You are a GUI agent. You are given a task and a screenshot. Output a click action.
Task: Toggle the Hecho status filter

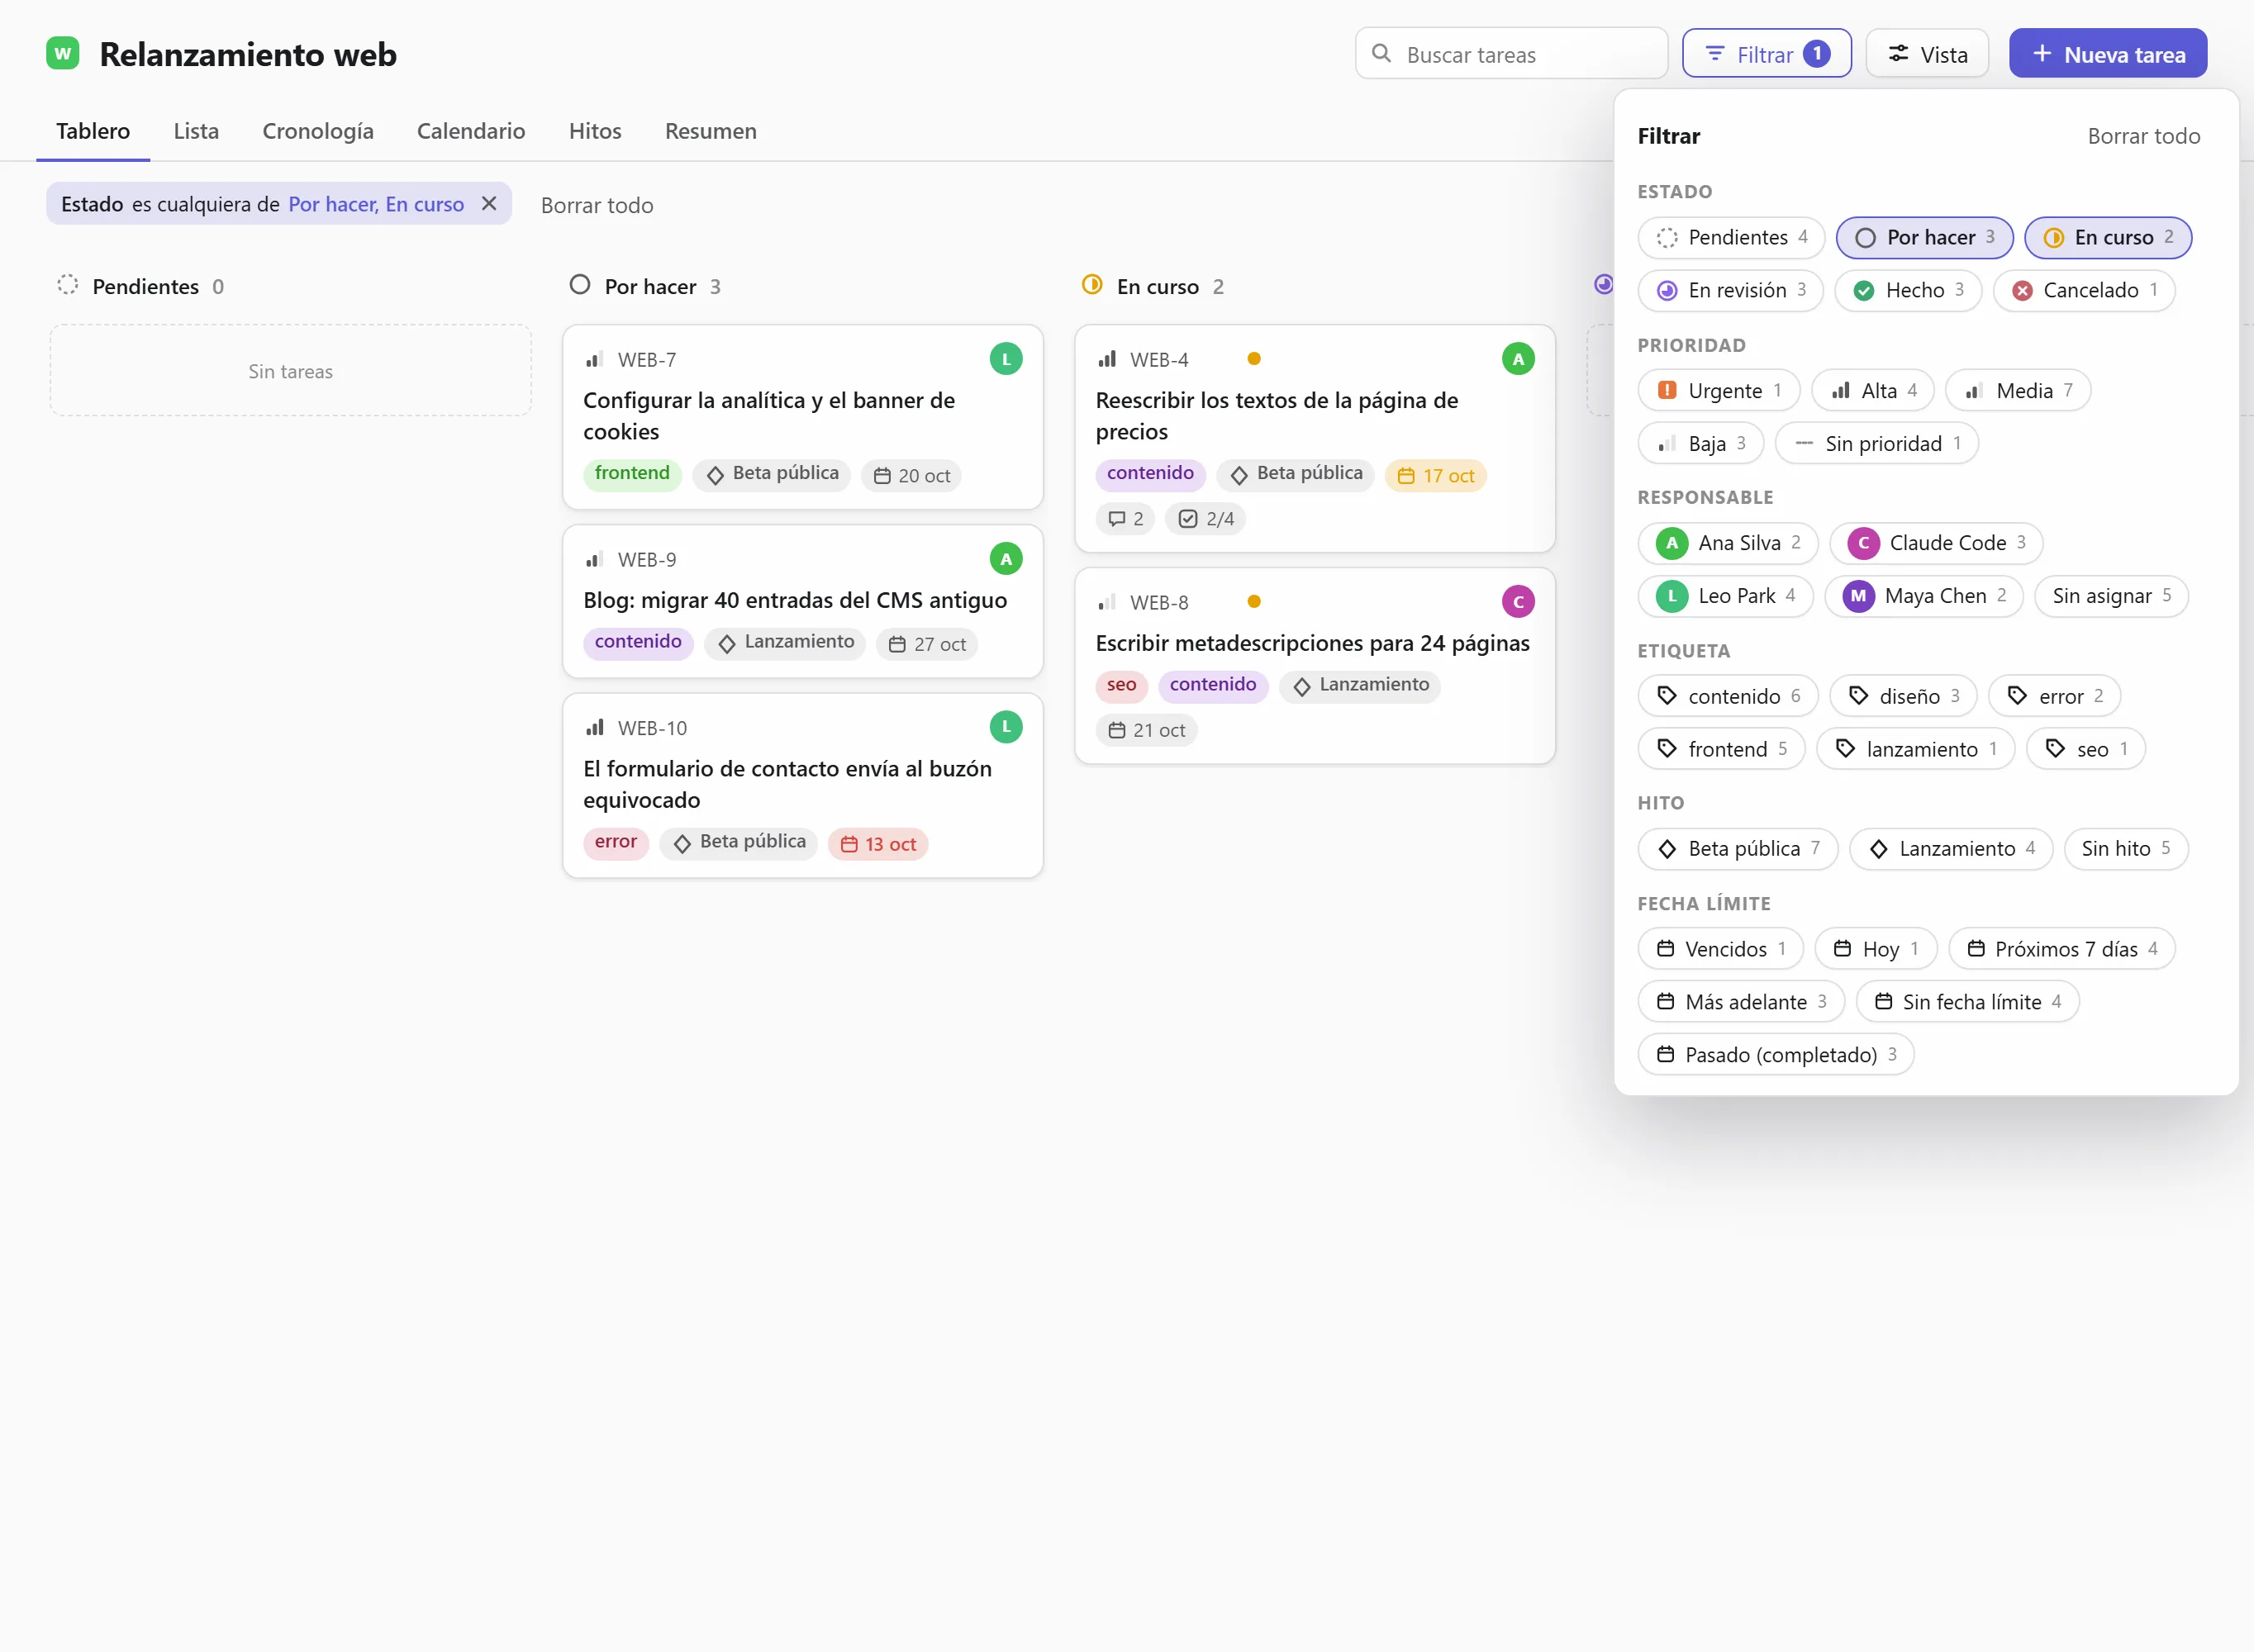click(1908, 291)
